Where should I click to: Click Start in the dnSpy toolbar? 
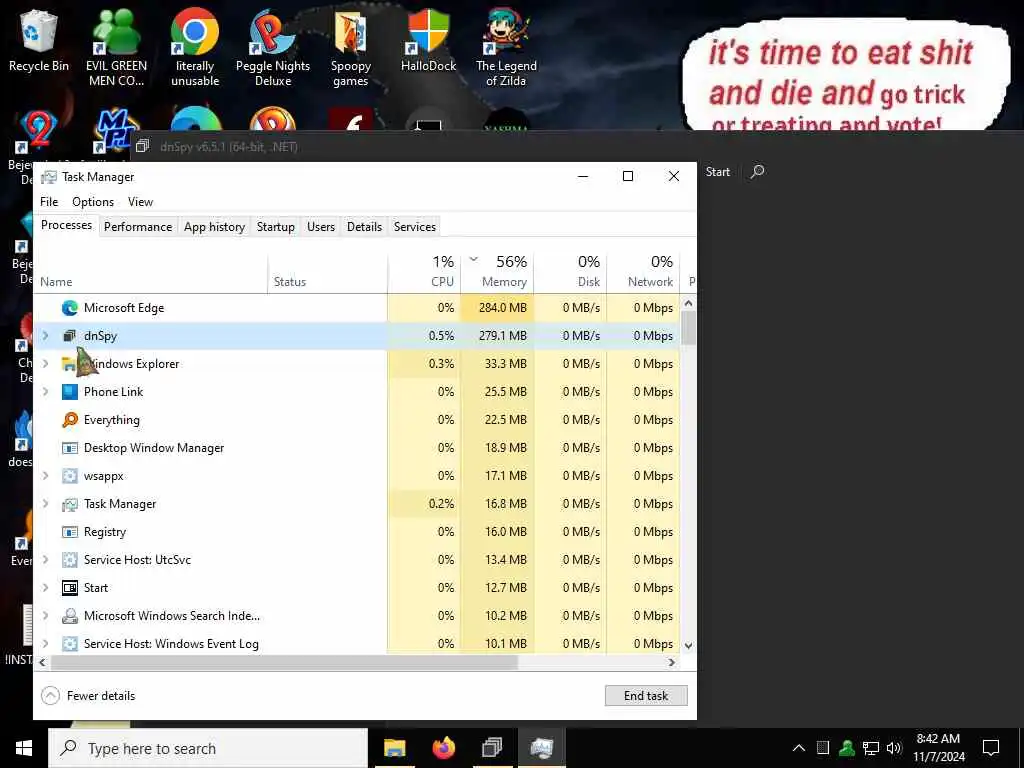718,172
